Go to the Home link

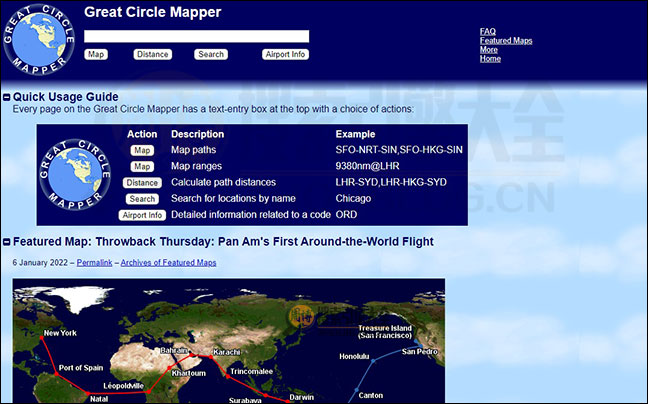(490, 59)
